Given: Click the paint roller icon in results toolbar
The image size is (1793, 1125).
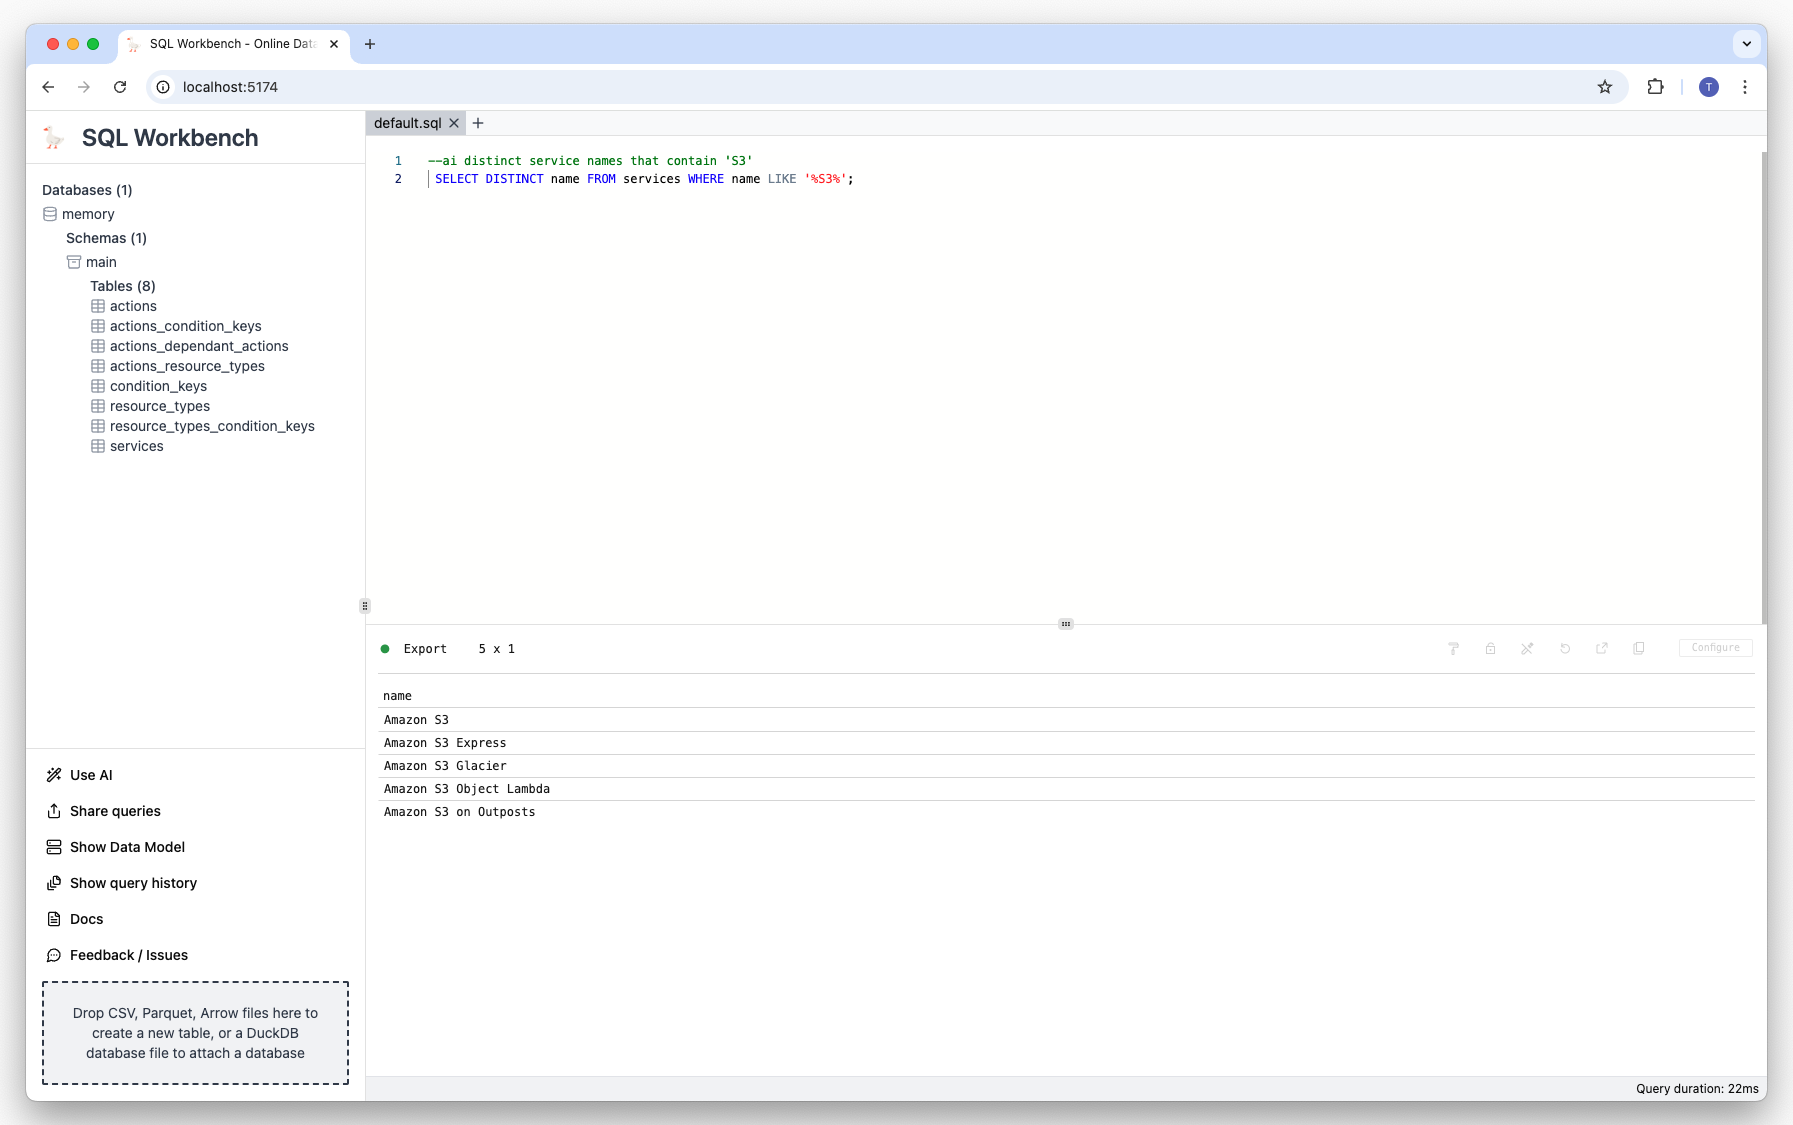Looking at the screenshot, I should (x=1453, y=649).
